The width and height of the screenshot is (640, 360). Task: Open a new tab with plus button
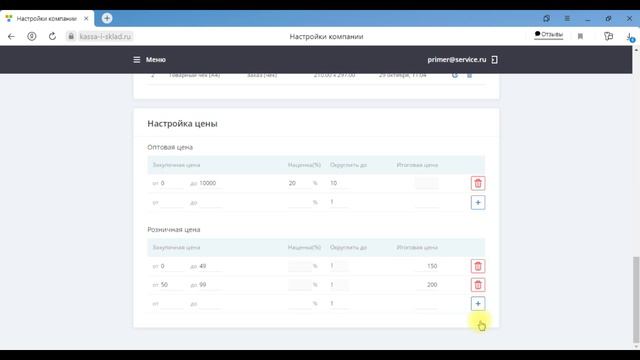coord(107,18)
